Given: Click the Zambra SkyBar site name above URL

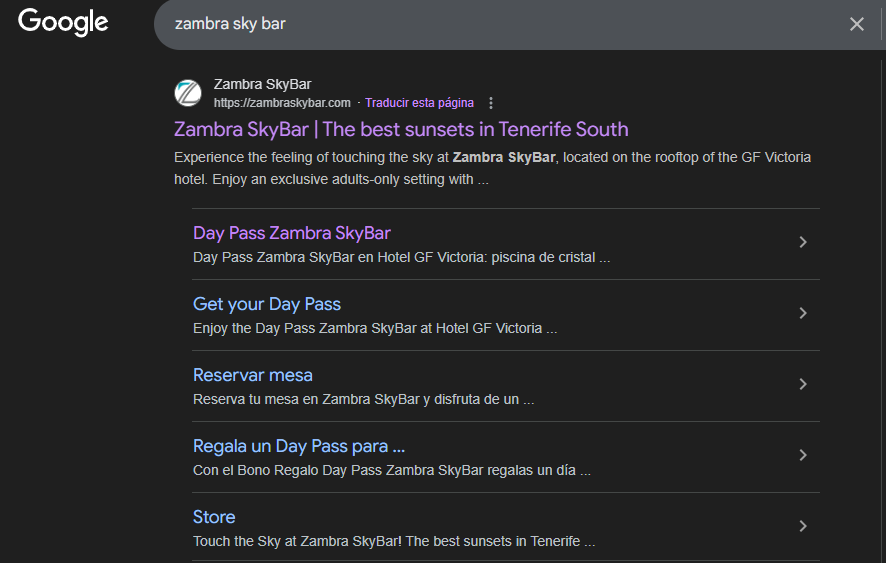Looking at the screenshot, I should point(262,84).
